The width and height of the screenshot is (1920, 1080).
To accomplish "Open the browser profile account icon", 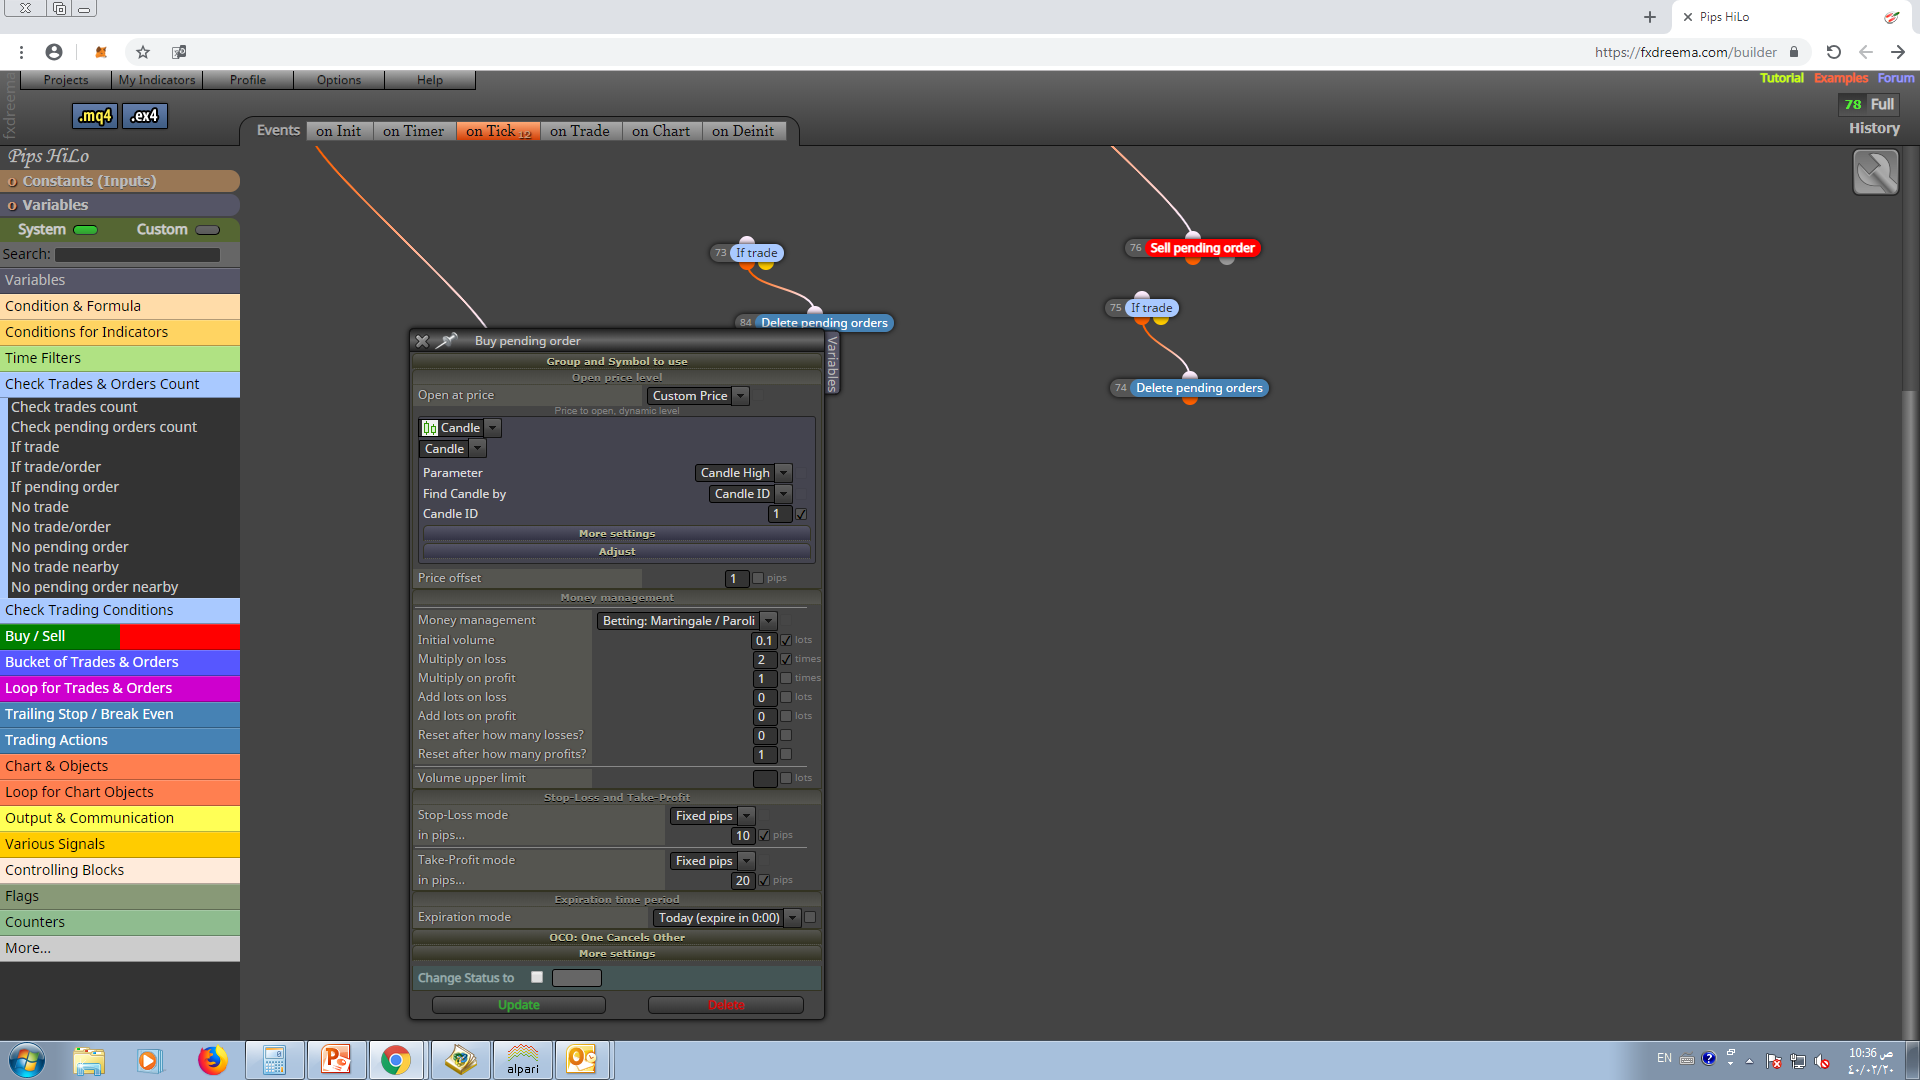I will pyautogui.click(x=54, y=52).
